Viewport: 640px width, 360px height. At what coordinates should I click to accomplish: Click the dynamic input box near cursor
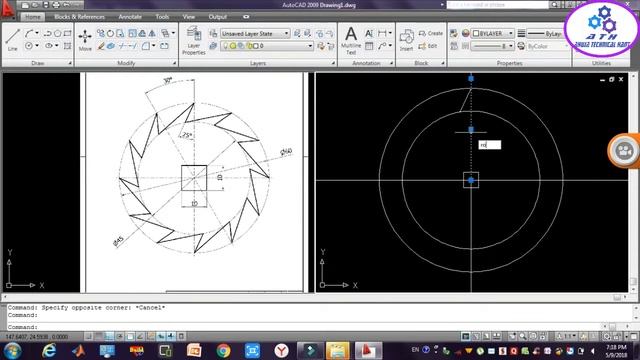click(x=490, y=145)
